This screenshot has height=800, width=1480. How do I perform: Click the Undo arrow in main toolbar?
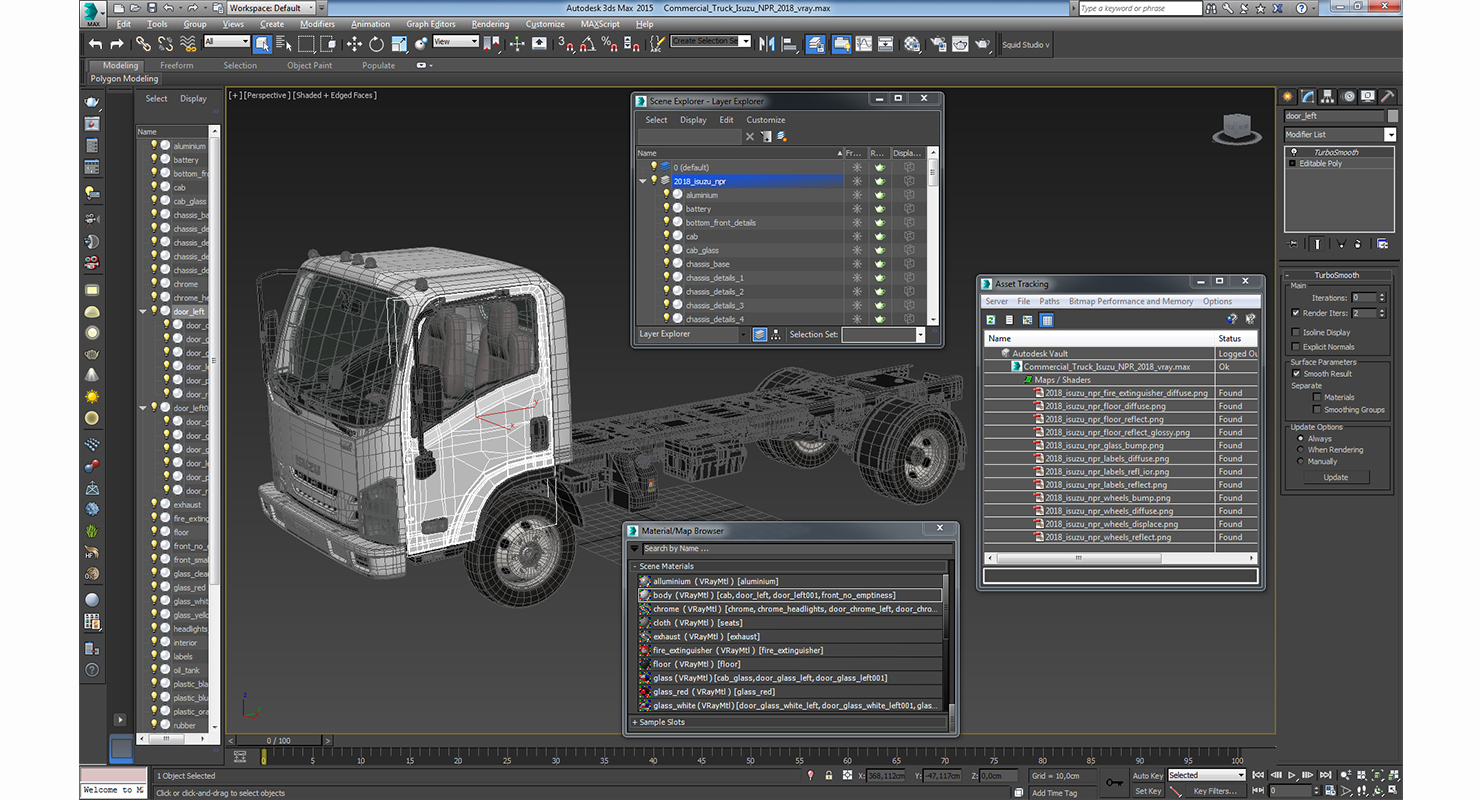[96, 44]
